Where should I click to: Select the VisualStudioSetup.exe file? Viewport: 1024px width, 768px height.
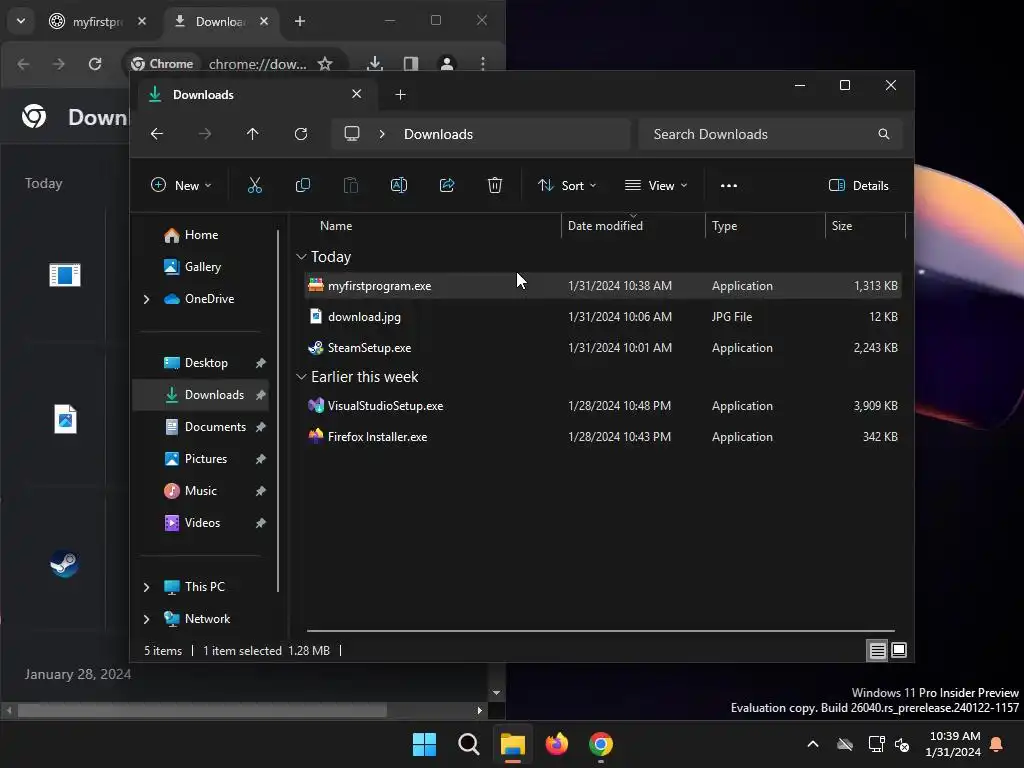tap(603, 406)
